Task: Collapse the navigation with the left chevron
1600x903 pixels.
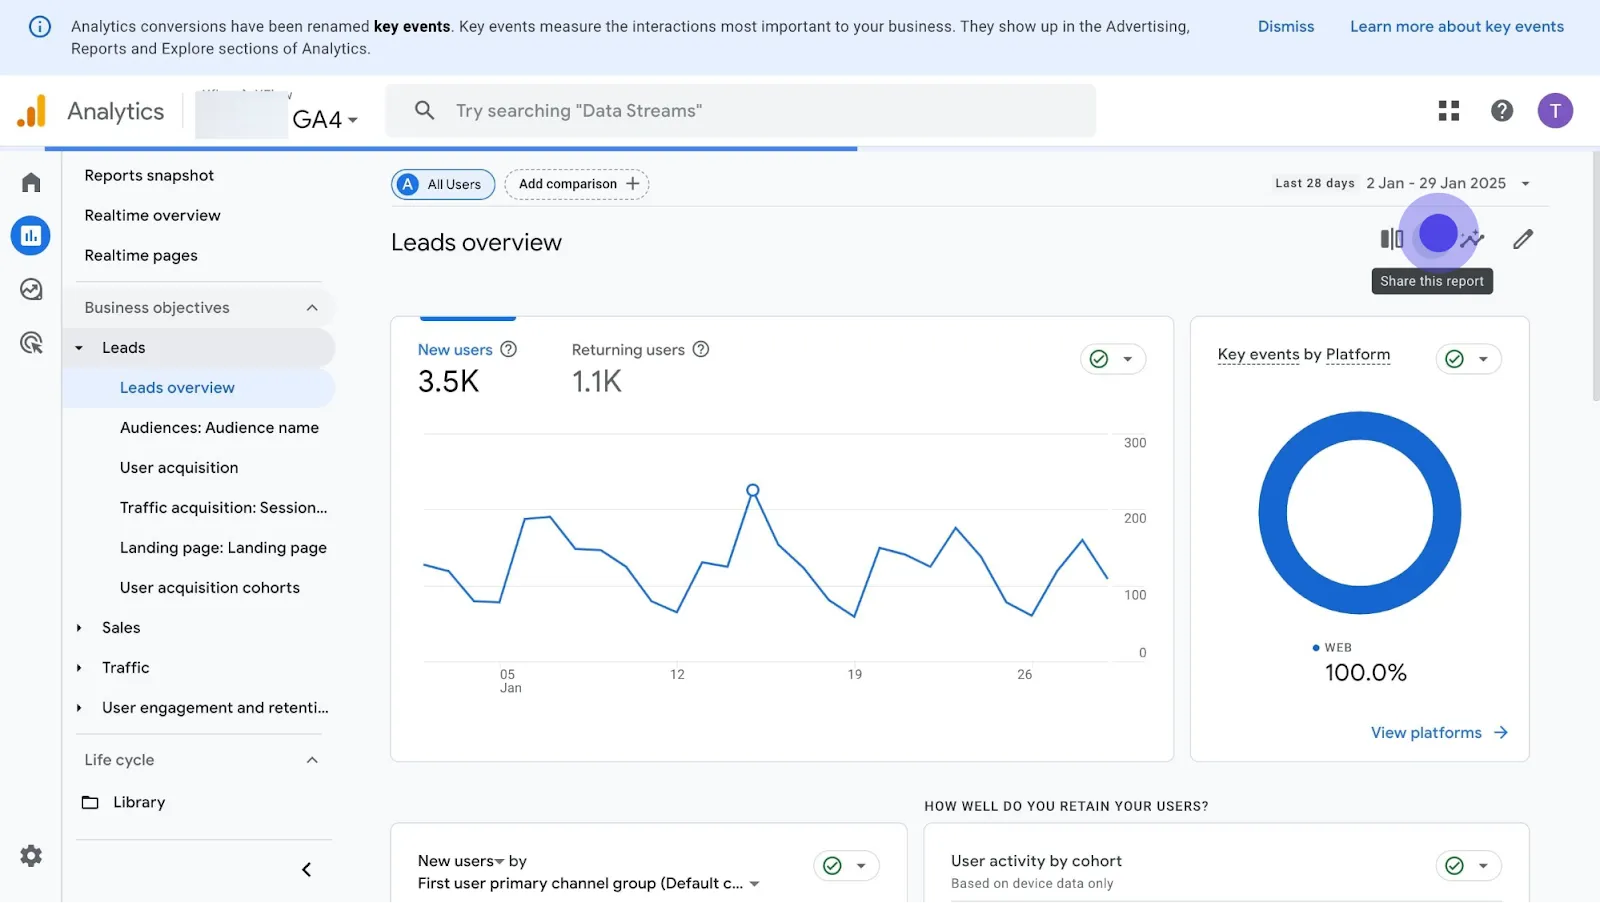Action: click(307, 870)
